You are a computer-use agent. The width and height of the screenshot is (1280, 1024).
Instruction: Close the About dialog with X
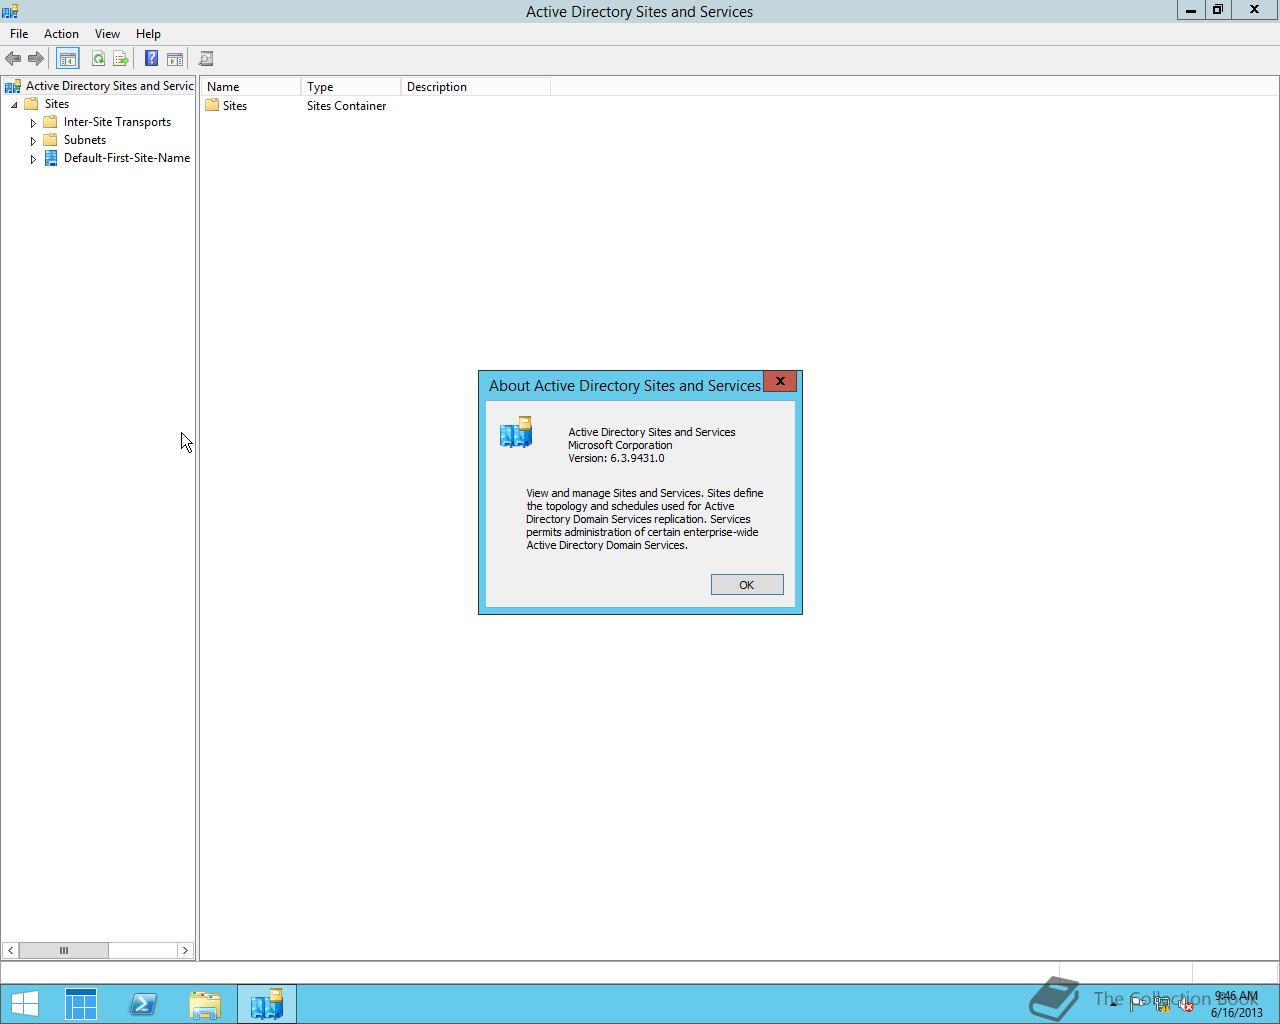tap(780, 382)
